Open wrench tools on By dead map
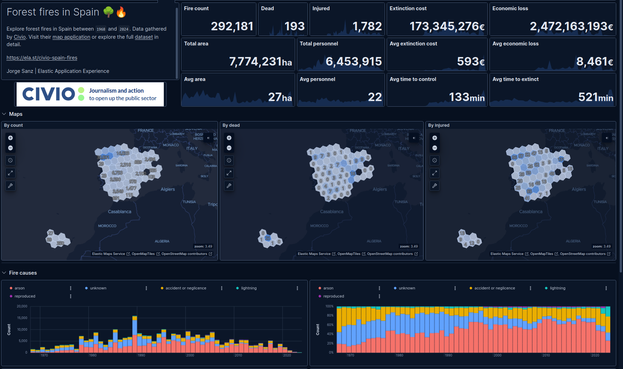The image size is (623, 369). pyautogui.click(x=229, y=186)
